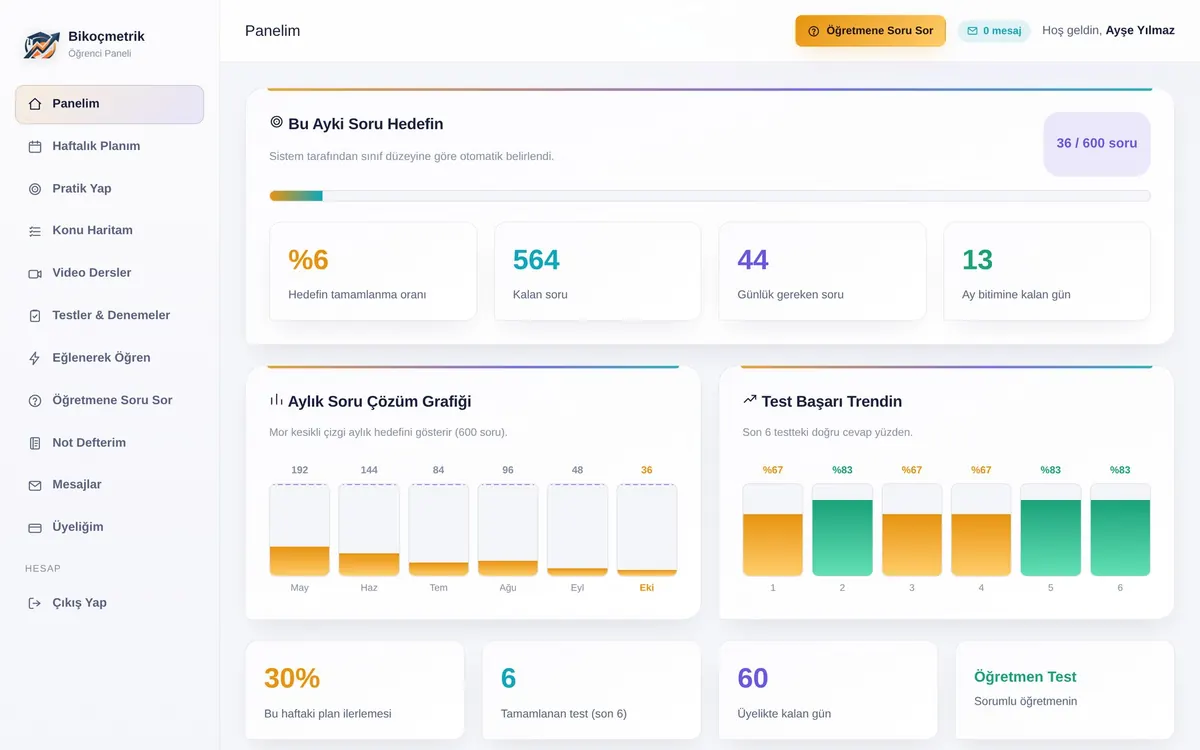Click the May bar in the monthly chart
Image resolution: width=1200 pixels, height=750 pixels.
(x=300, y=530)
